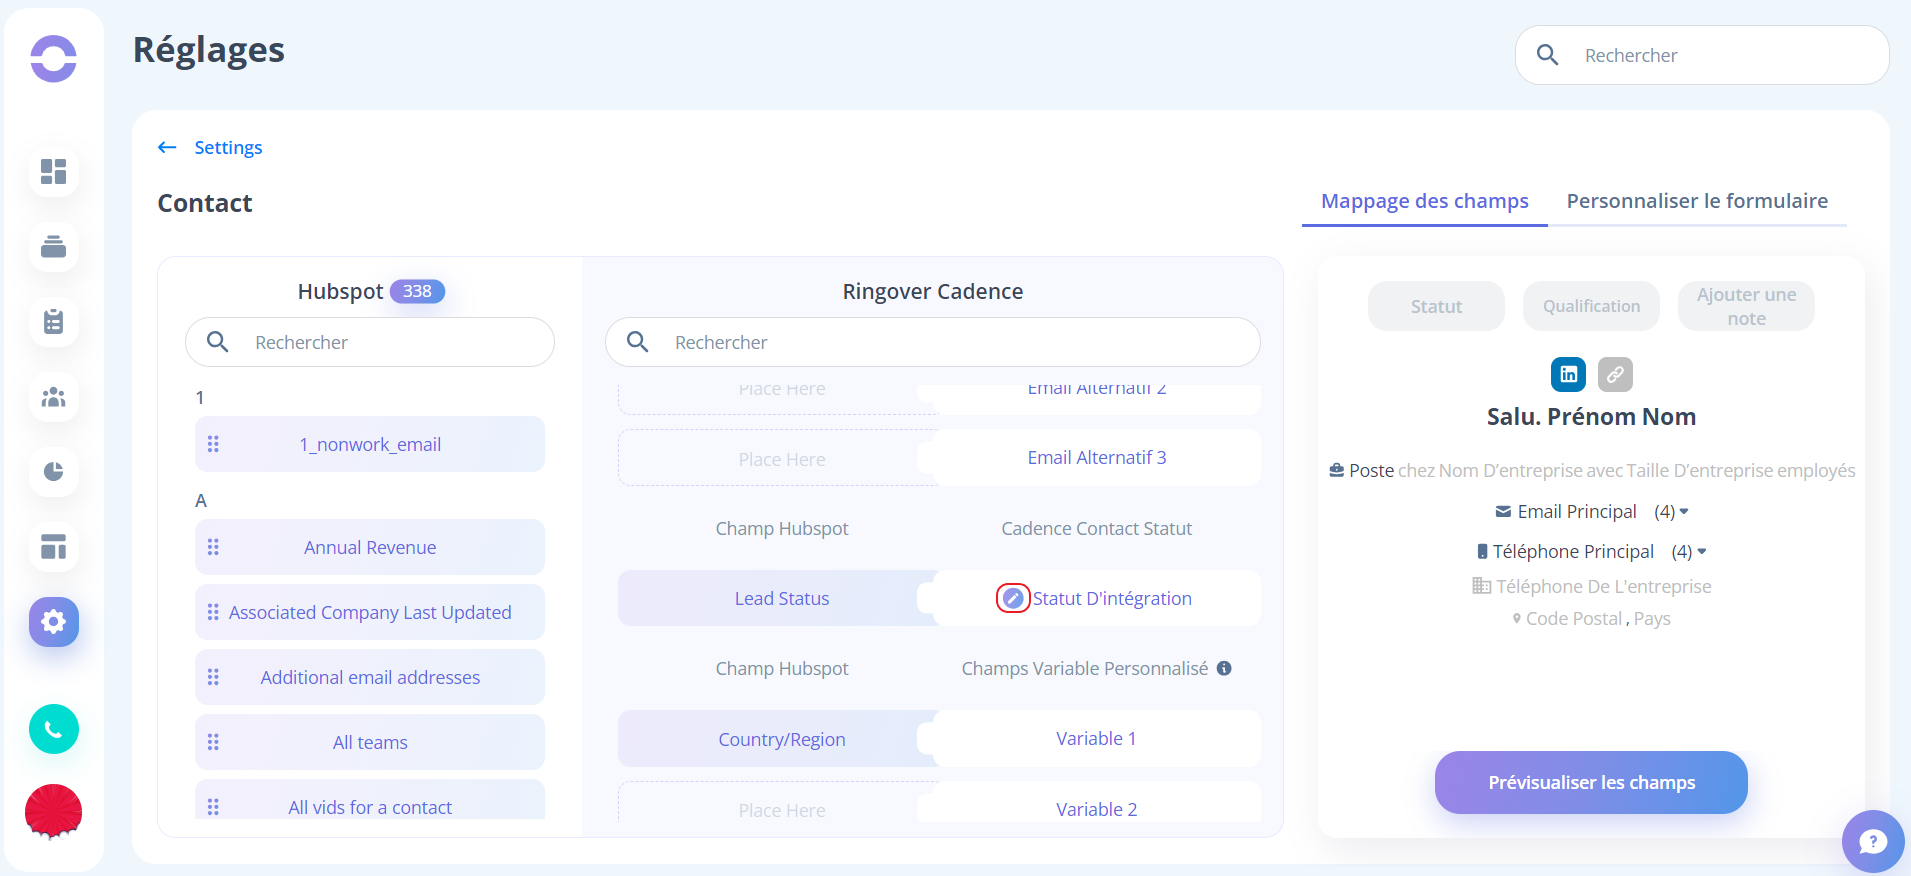Open the stacked layers icon in sidebar

coord(54,247)
